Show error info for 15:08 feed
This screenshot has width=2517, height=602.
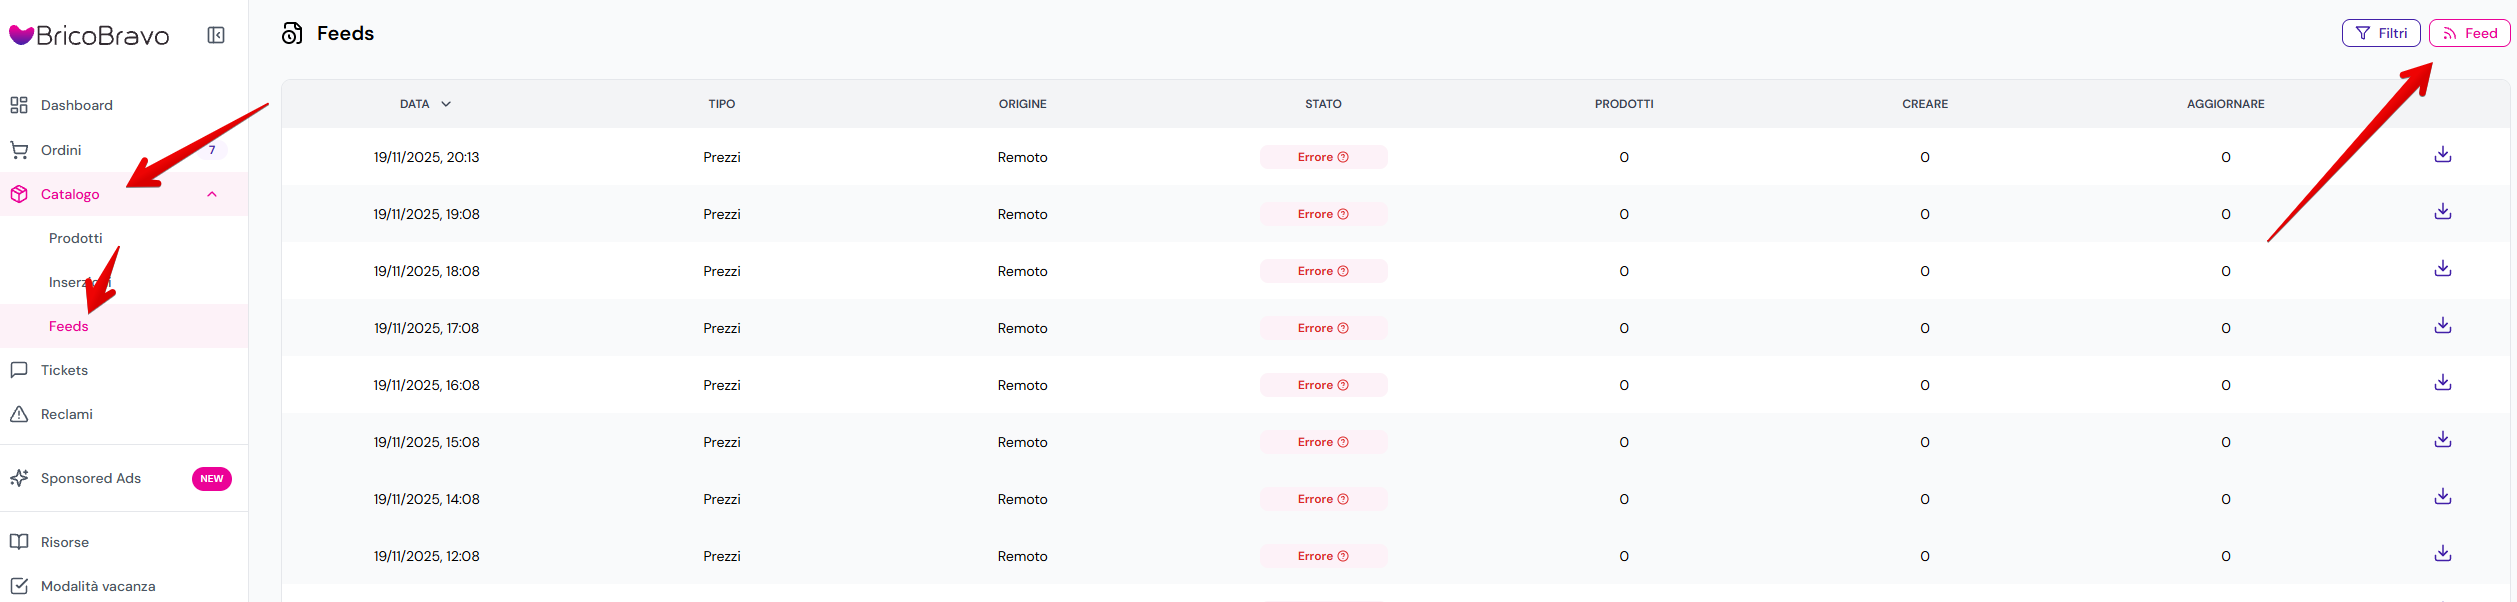tap(1343, 442)
